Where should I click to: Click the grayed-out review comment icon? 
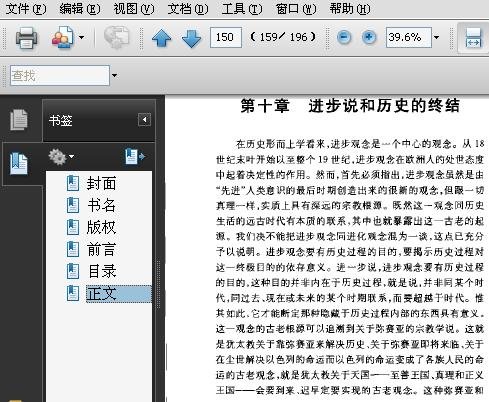[x=116, y=37]
